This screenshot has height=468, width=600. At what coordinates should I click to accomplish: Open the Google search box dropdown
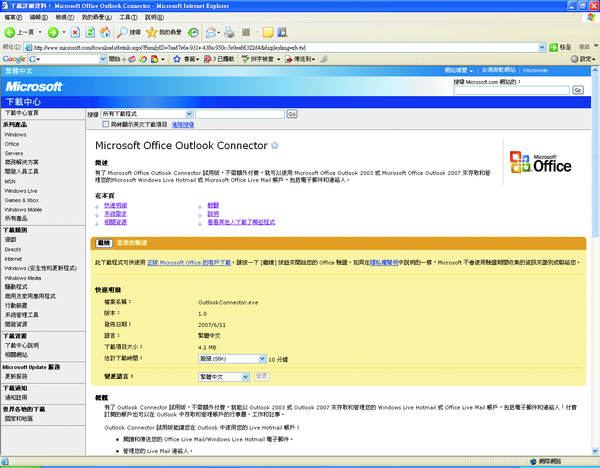pyautogui.click(x=103, y=59)
